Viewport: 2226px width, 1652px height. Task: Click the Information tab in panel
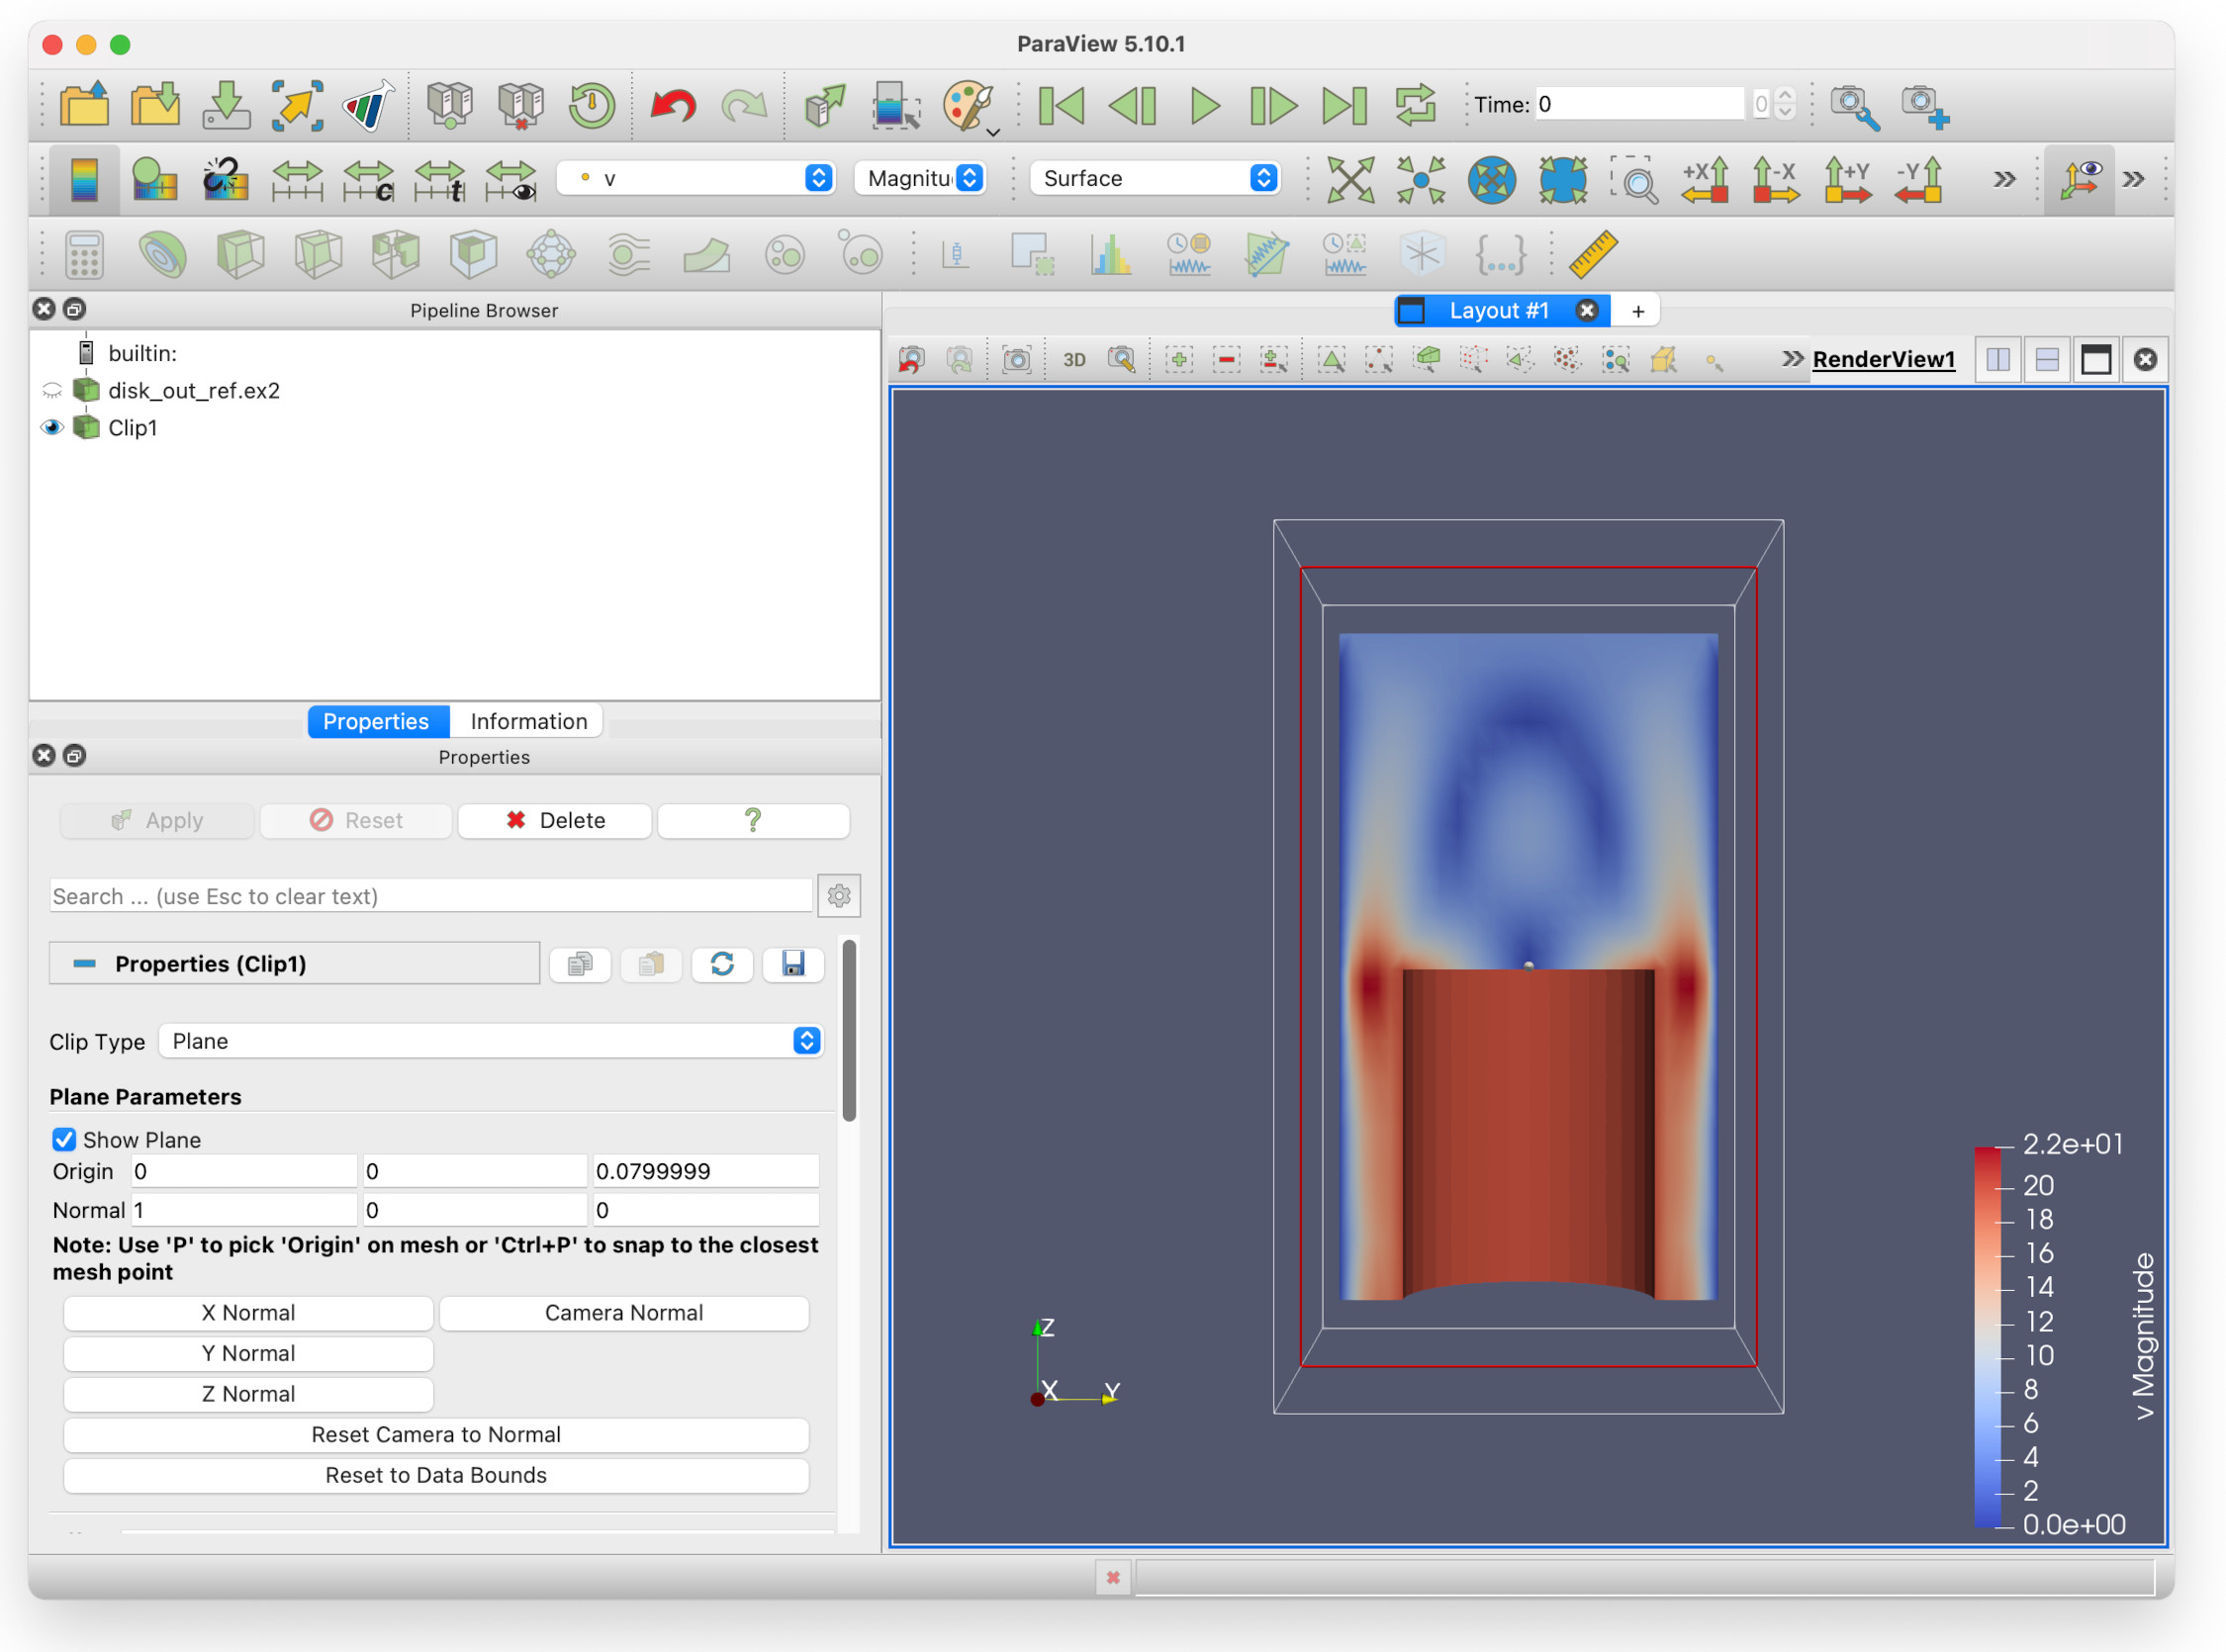pos(525,720)
